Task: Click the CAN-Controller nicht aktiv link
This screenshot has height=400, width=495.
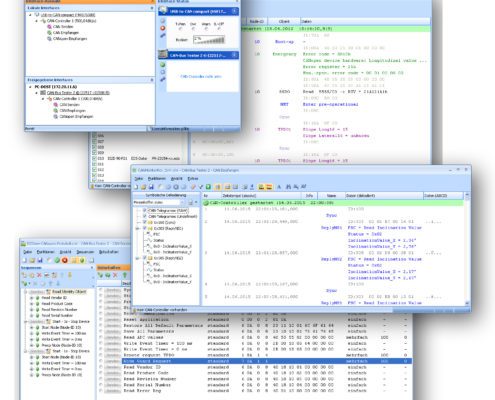Action: coord(201,76)
